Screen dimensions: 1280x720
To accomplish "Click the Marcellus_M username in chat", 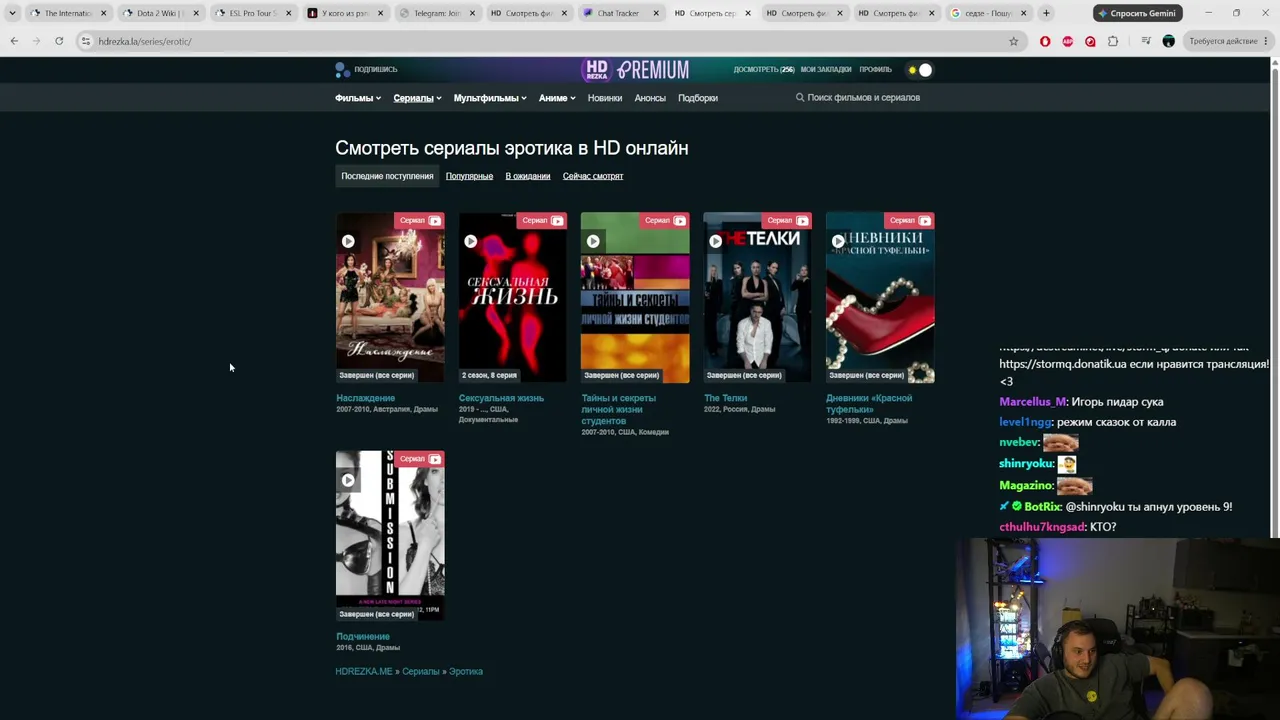I will click(x=1032, y=402).
